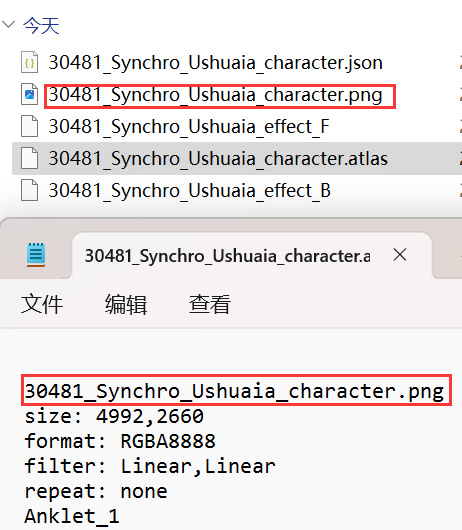Click the Notepad app icon in title bar

coord(36,254)
